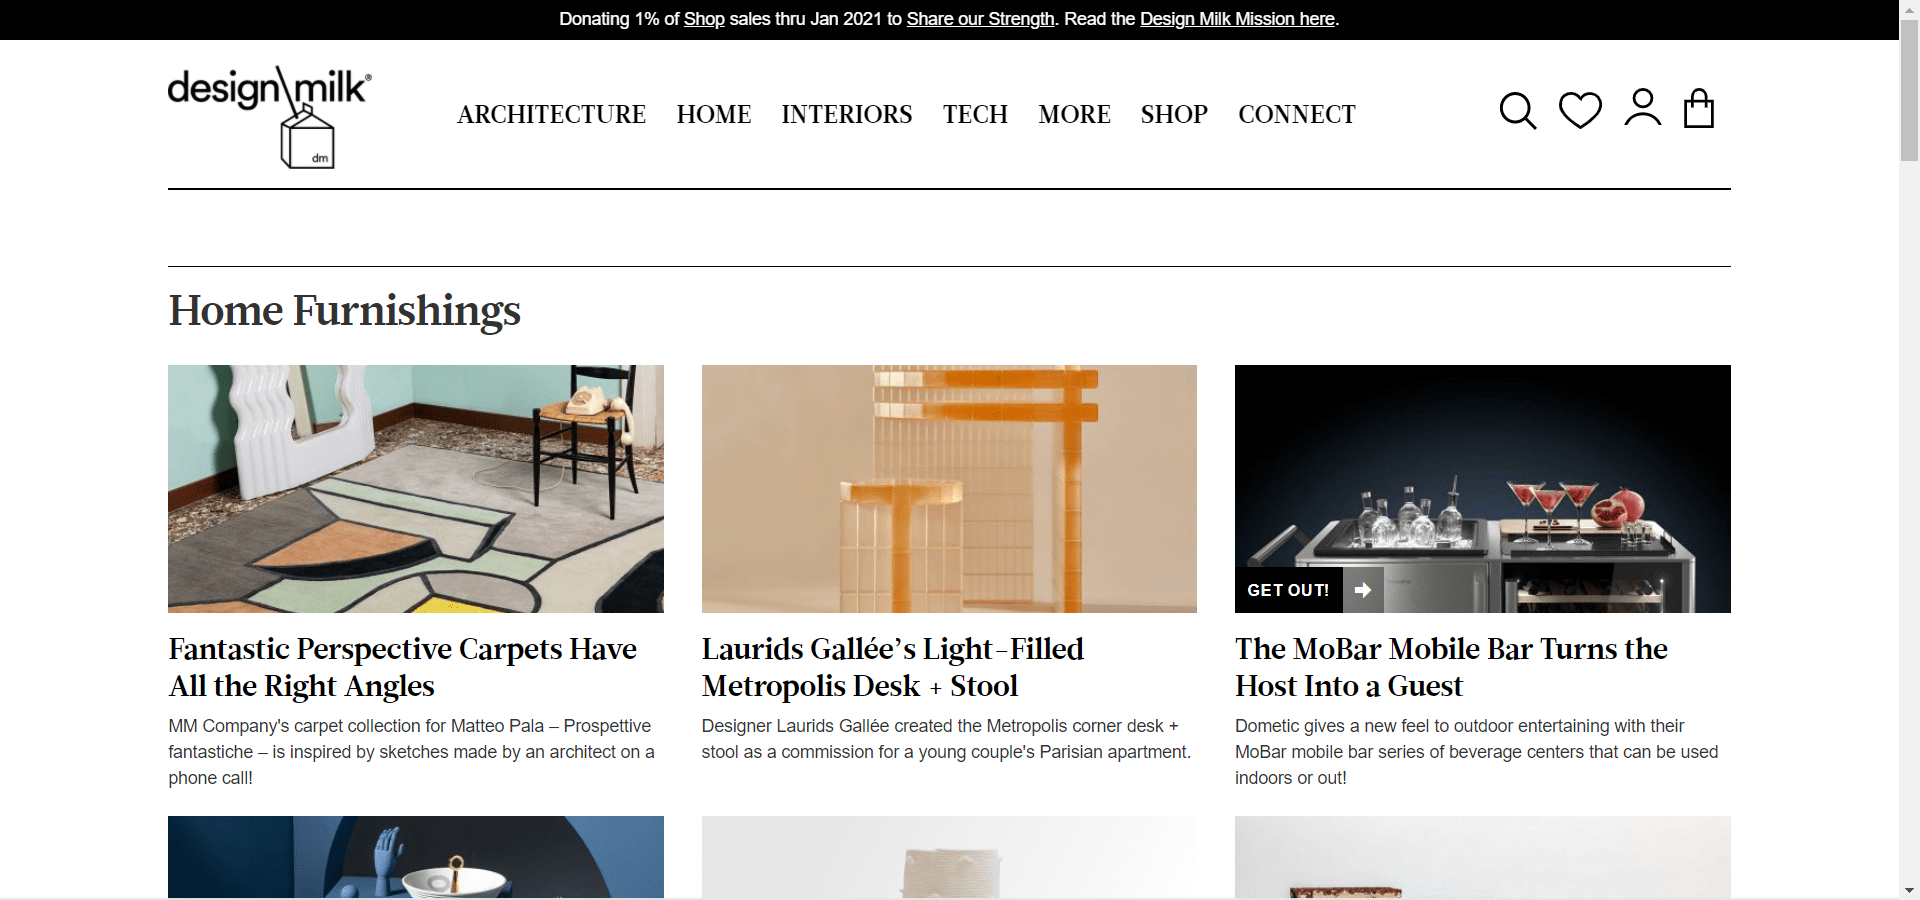Open the white woven object thumbnail
This screenshot has height=900, width=1920.
[949, 857]
